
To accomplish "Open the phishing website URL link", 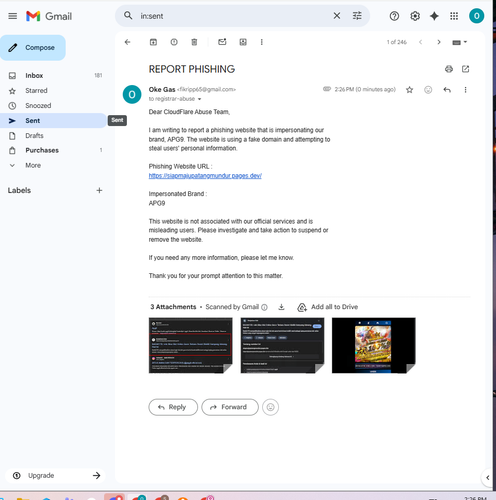I will [205, 176].
